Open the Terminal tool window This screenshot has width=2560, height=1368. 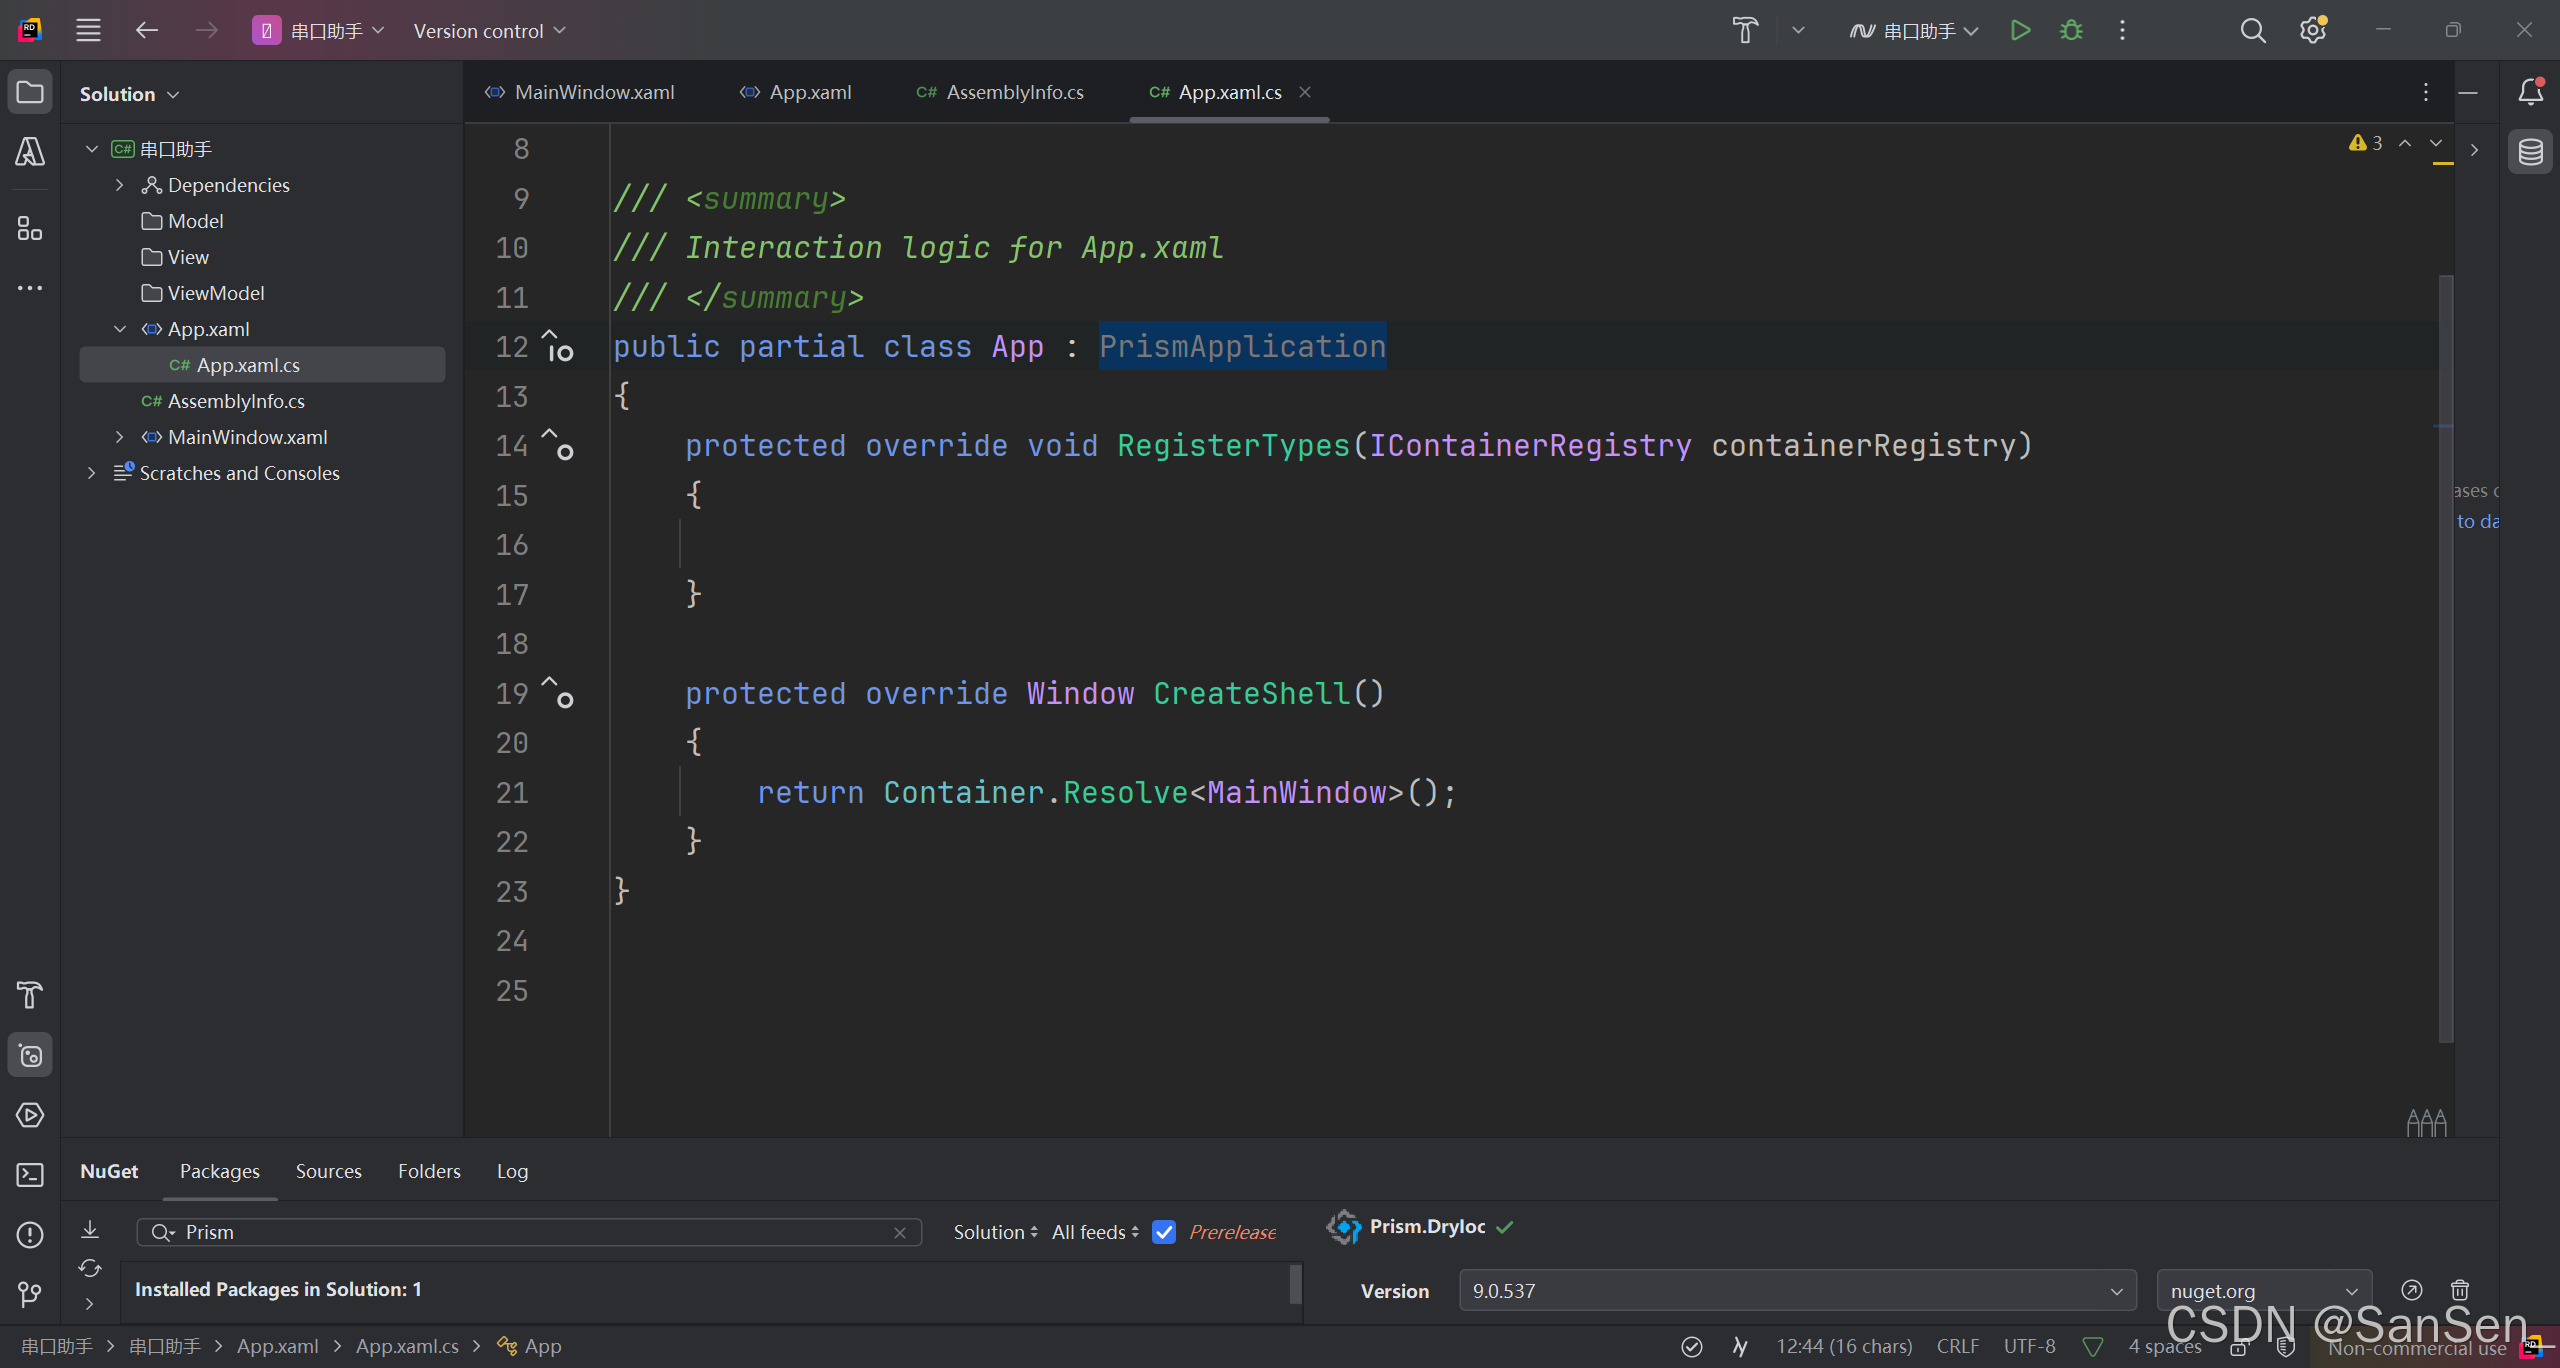pos(30,1175)
